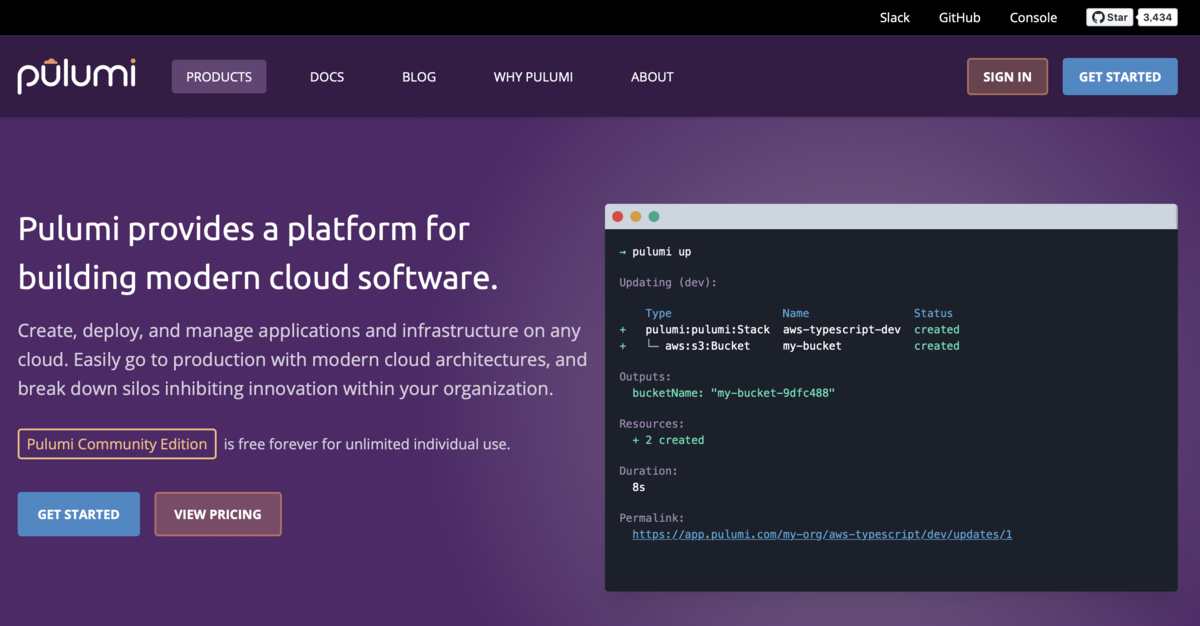Click the Get Started button below the headline
This screenshot has width=1200, height=626.
coord(79,514)
